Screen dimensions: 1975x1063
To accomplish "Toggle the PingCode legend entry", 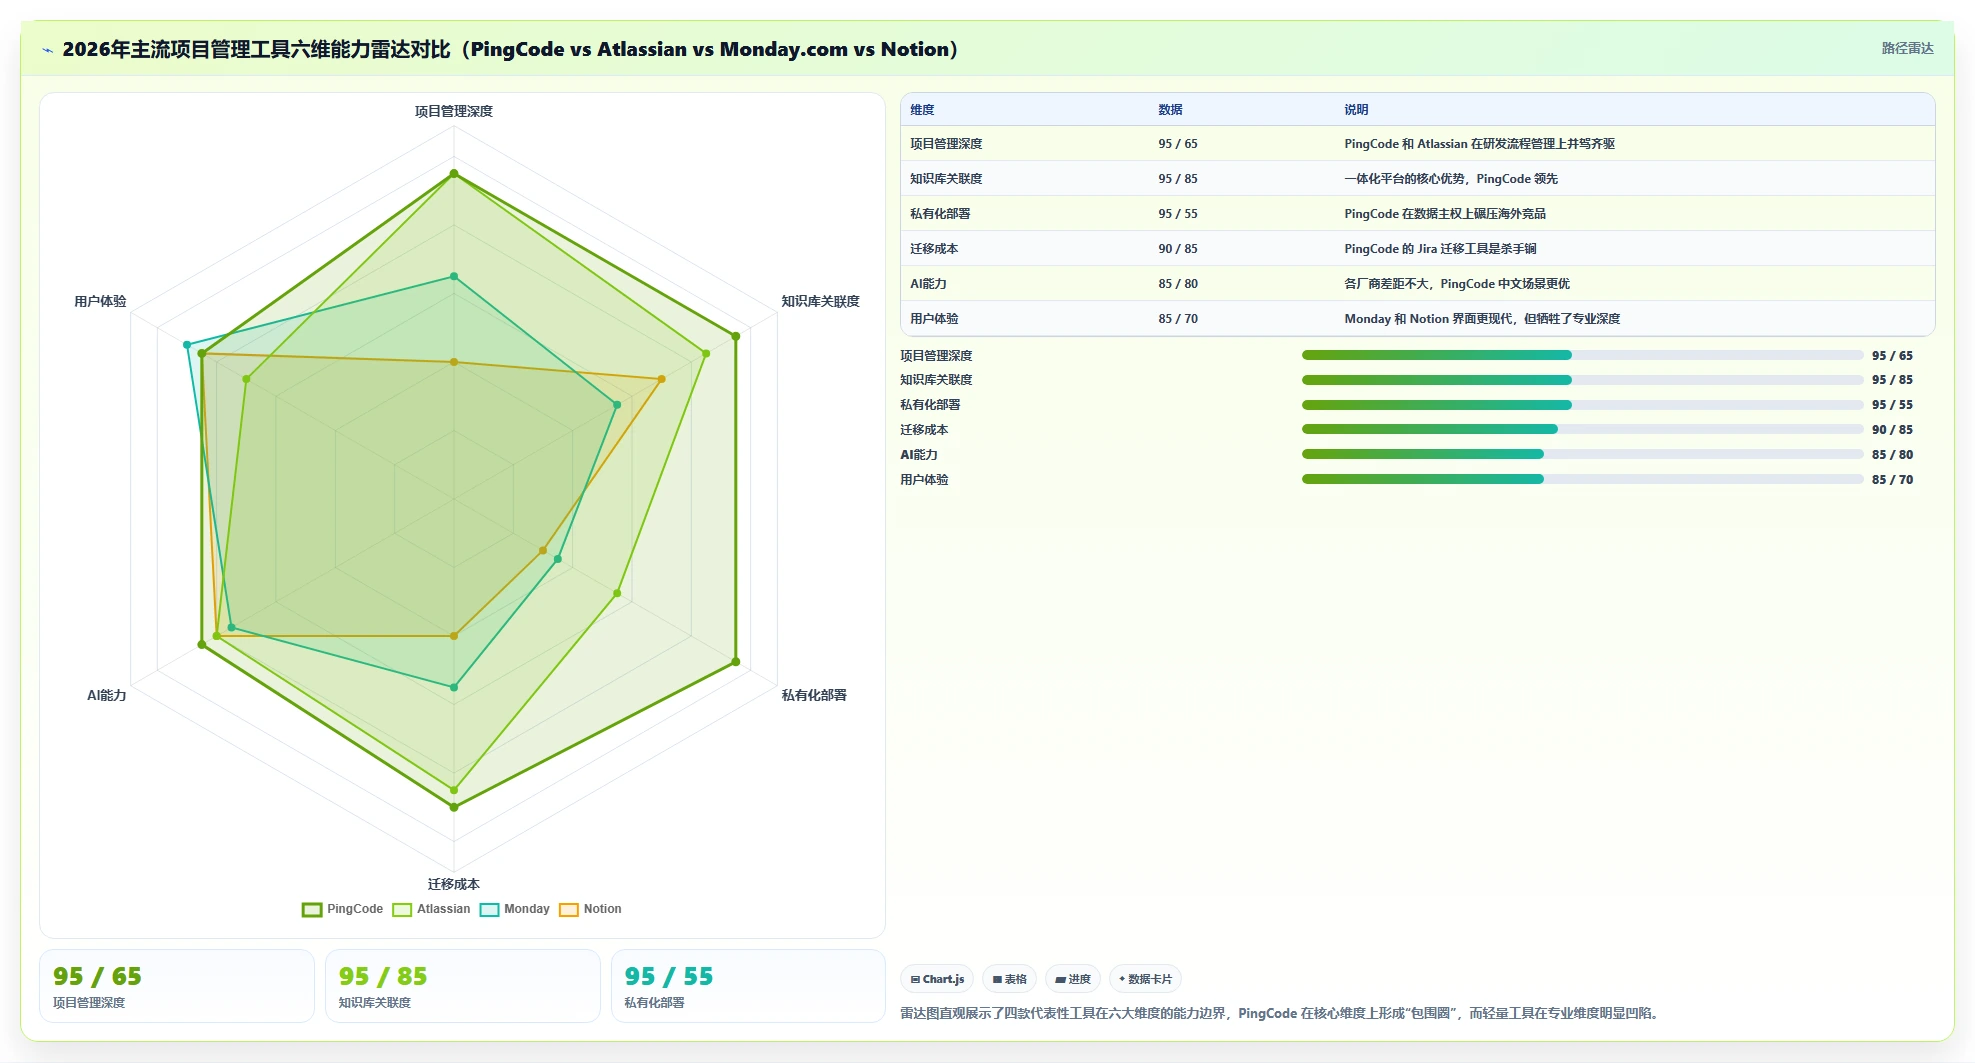I will tap(342, 909).
